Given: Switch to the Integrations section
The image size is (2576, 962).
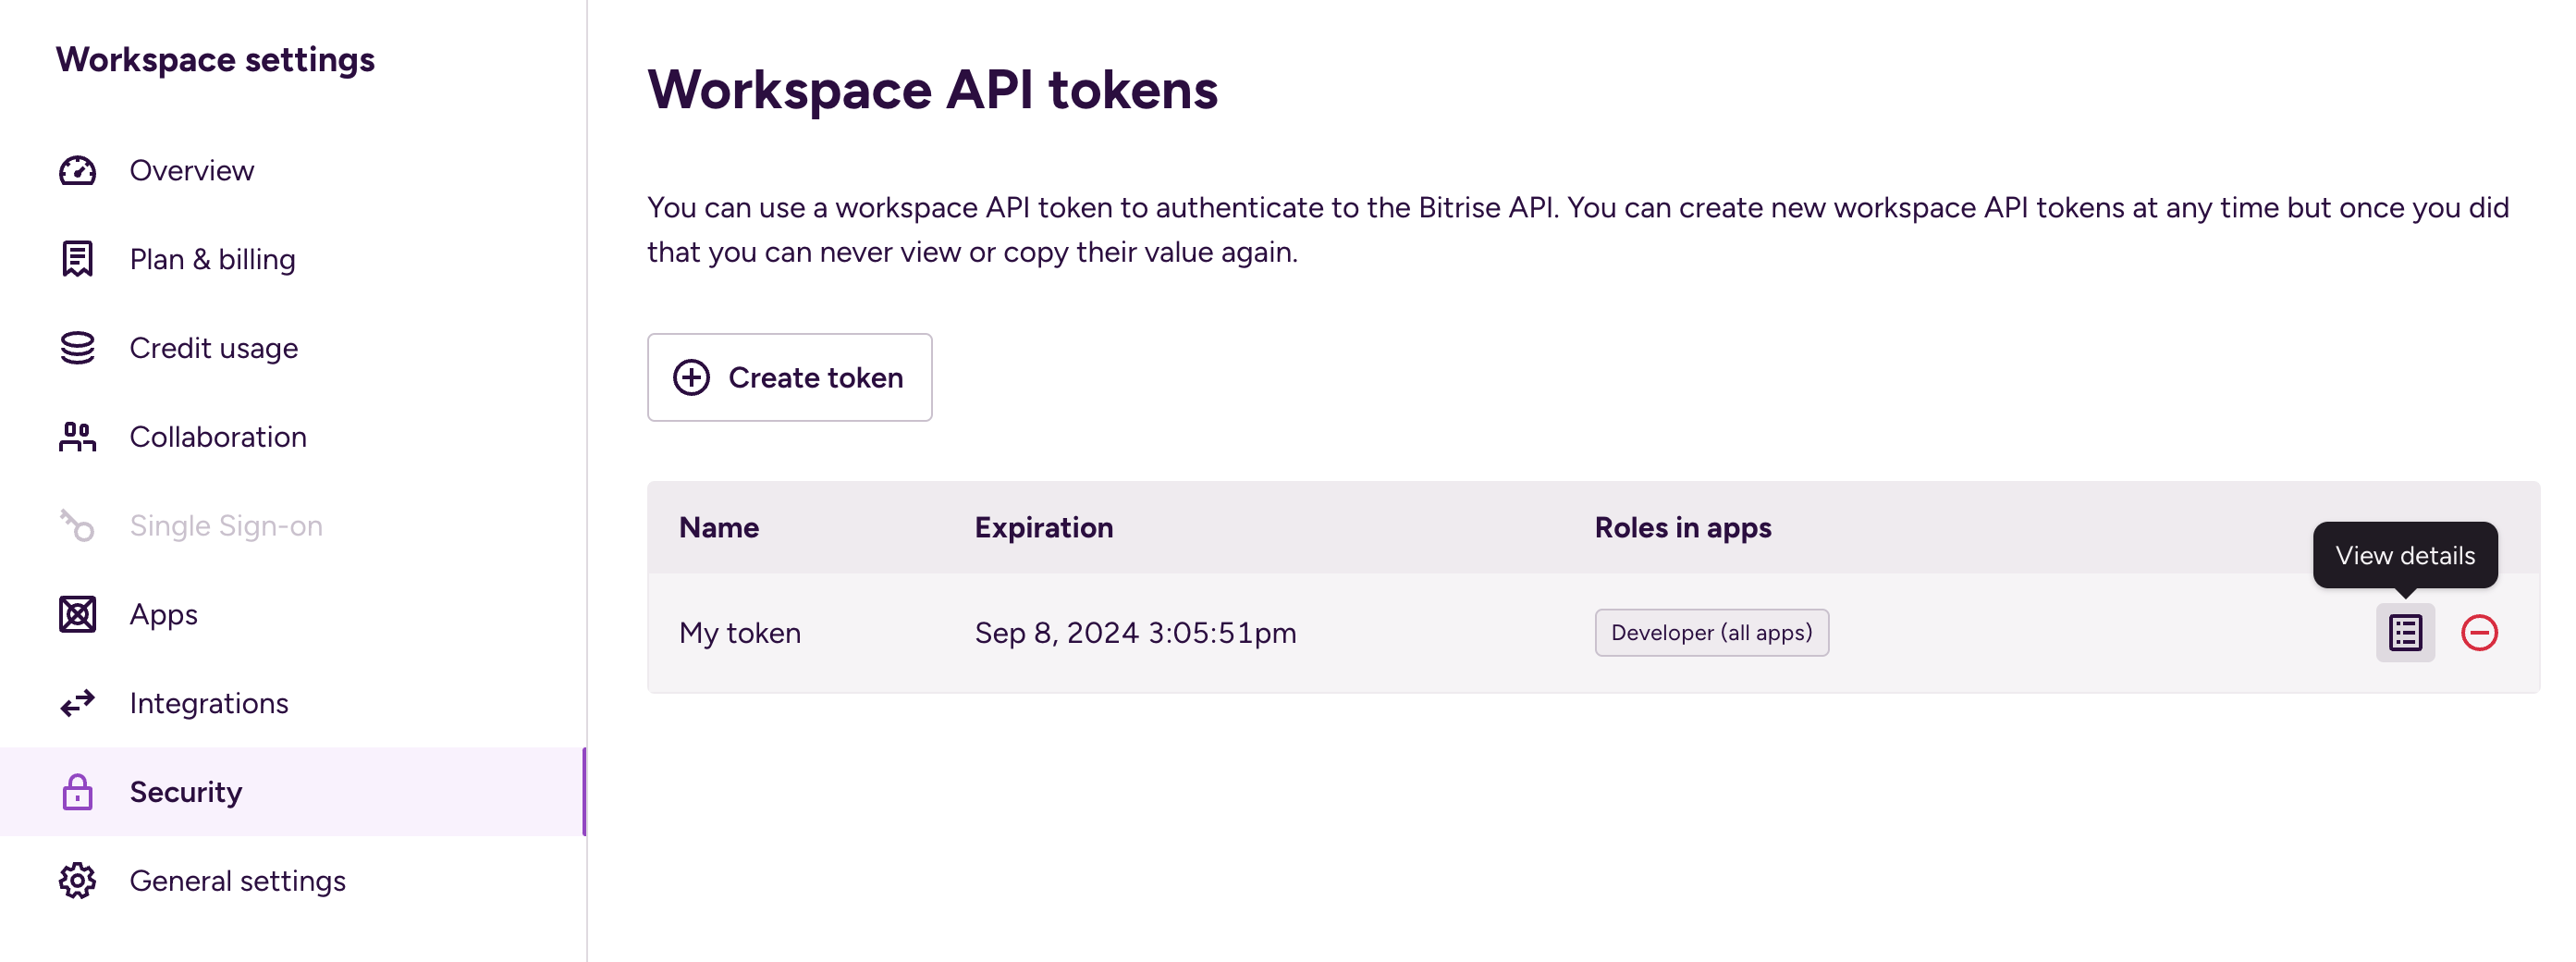Looking at the screenshot, I should pos(209,703).
